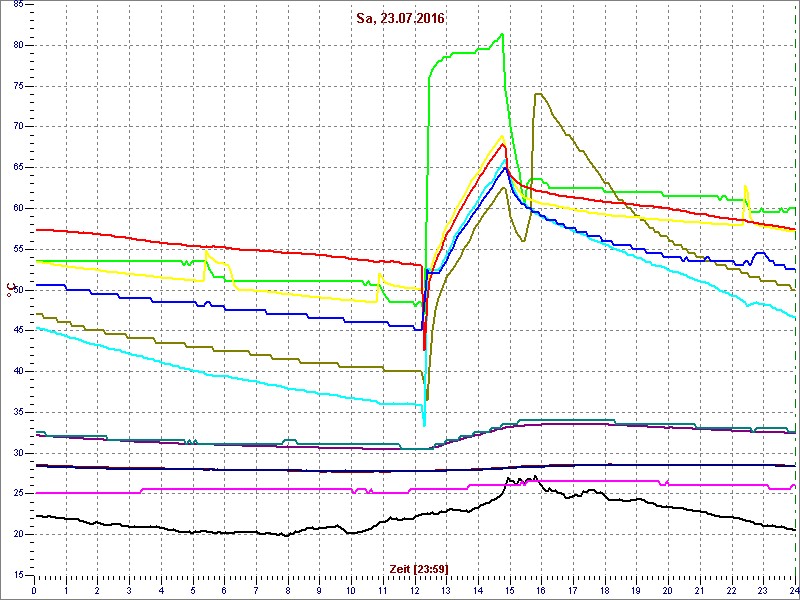The width and height of the screenshot is (800, 600).
Task: Click the 30 temperature axis label
Action: click(18, 454)
